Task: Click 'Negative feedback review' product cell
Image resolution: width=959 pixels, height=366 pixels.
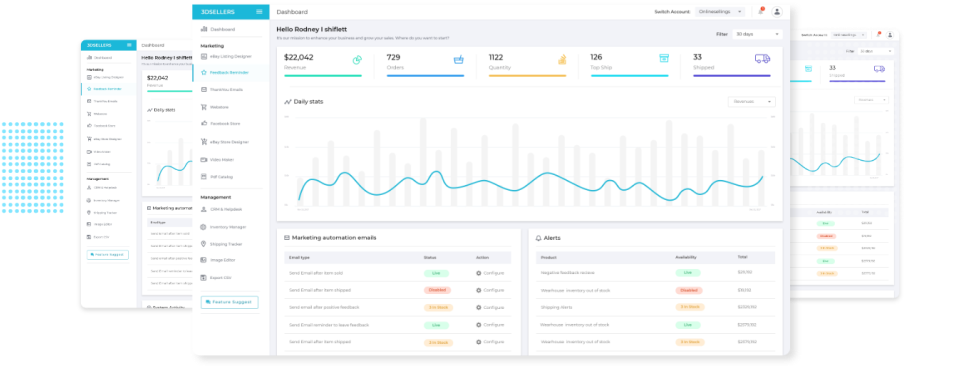Action: [x=568, y=272]
